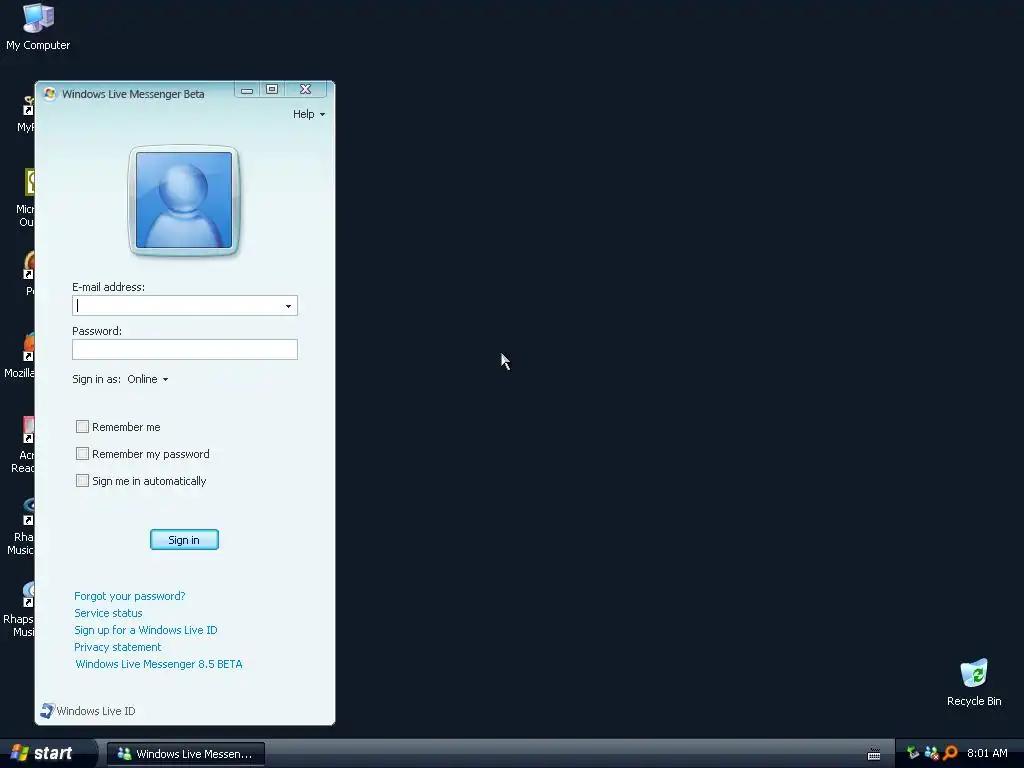
Task: Expand the e-mail address dropdown arrow
Action: click(x=288, y=306)
